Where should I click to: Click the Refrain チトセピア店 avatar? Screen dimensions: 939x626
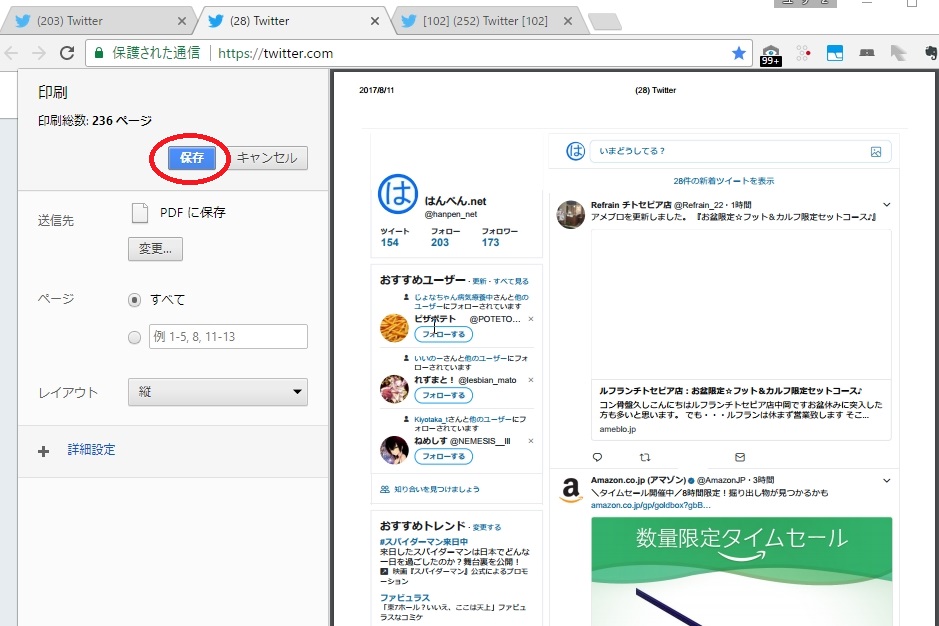click(571, 214)
